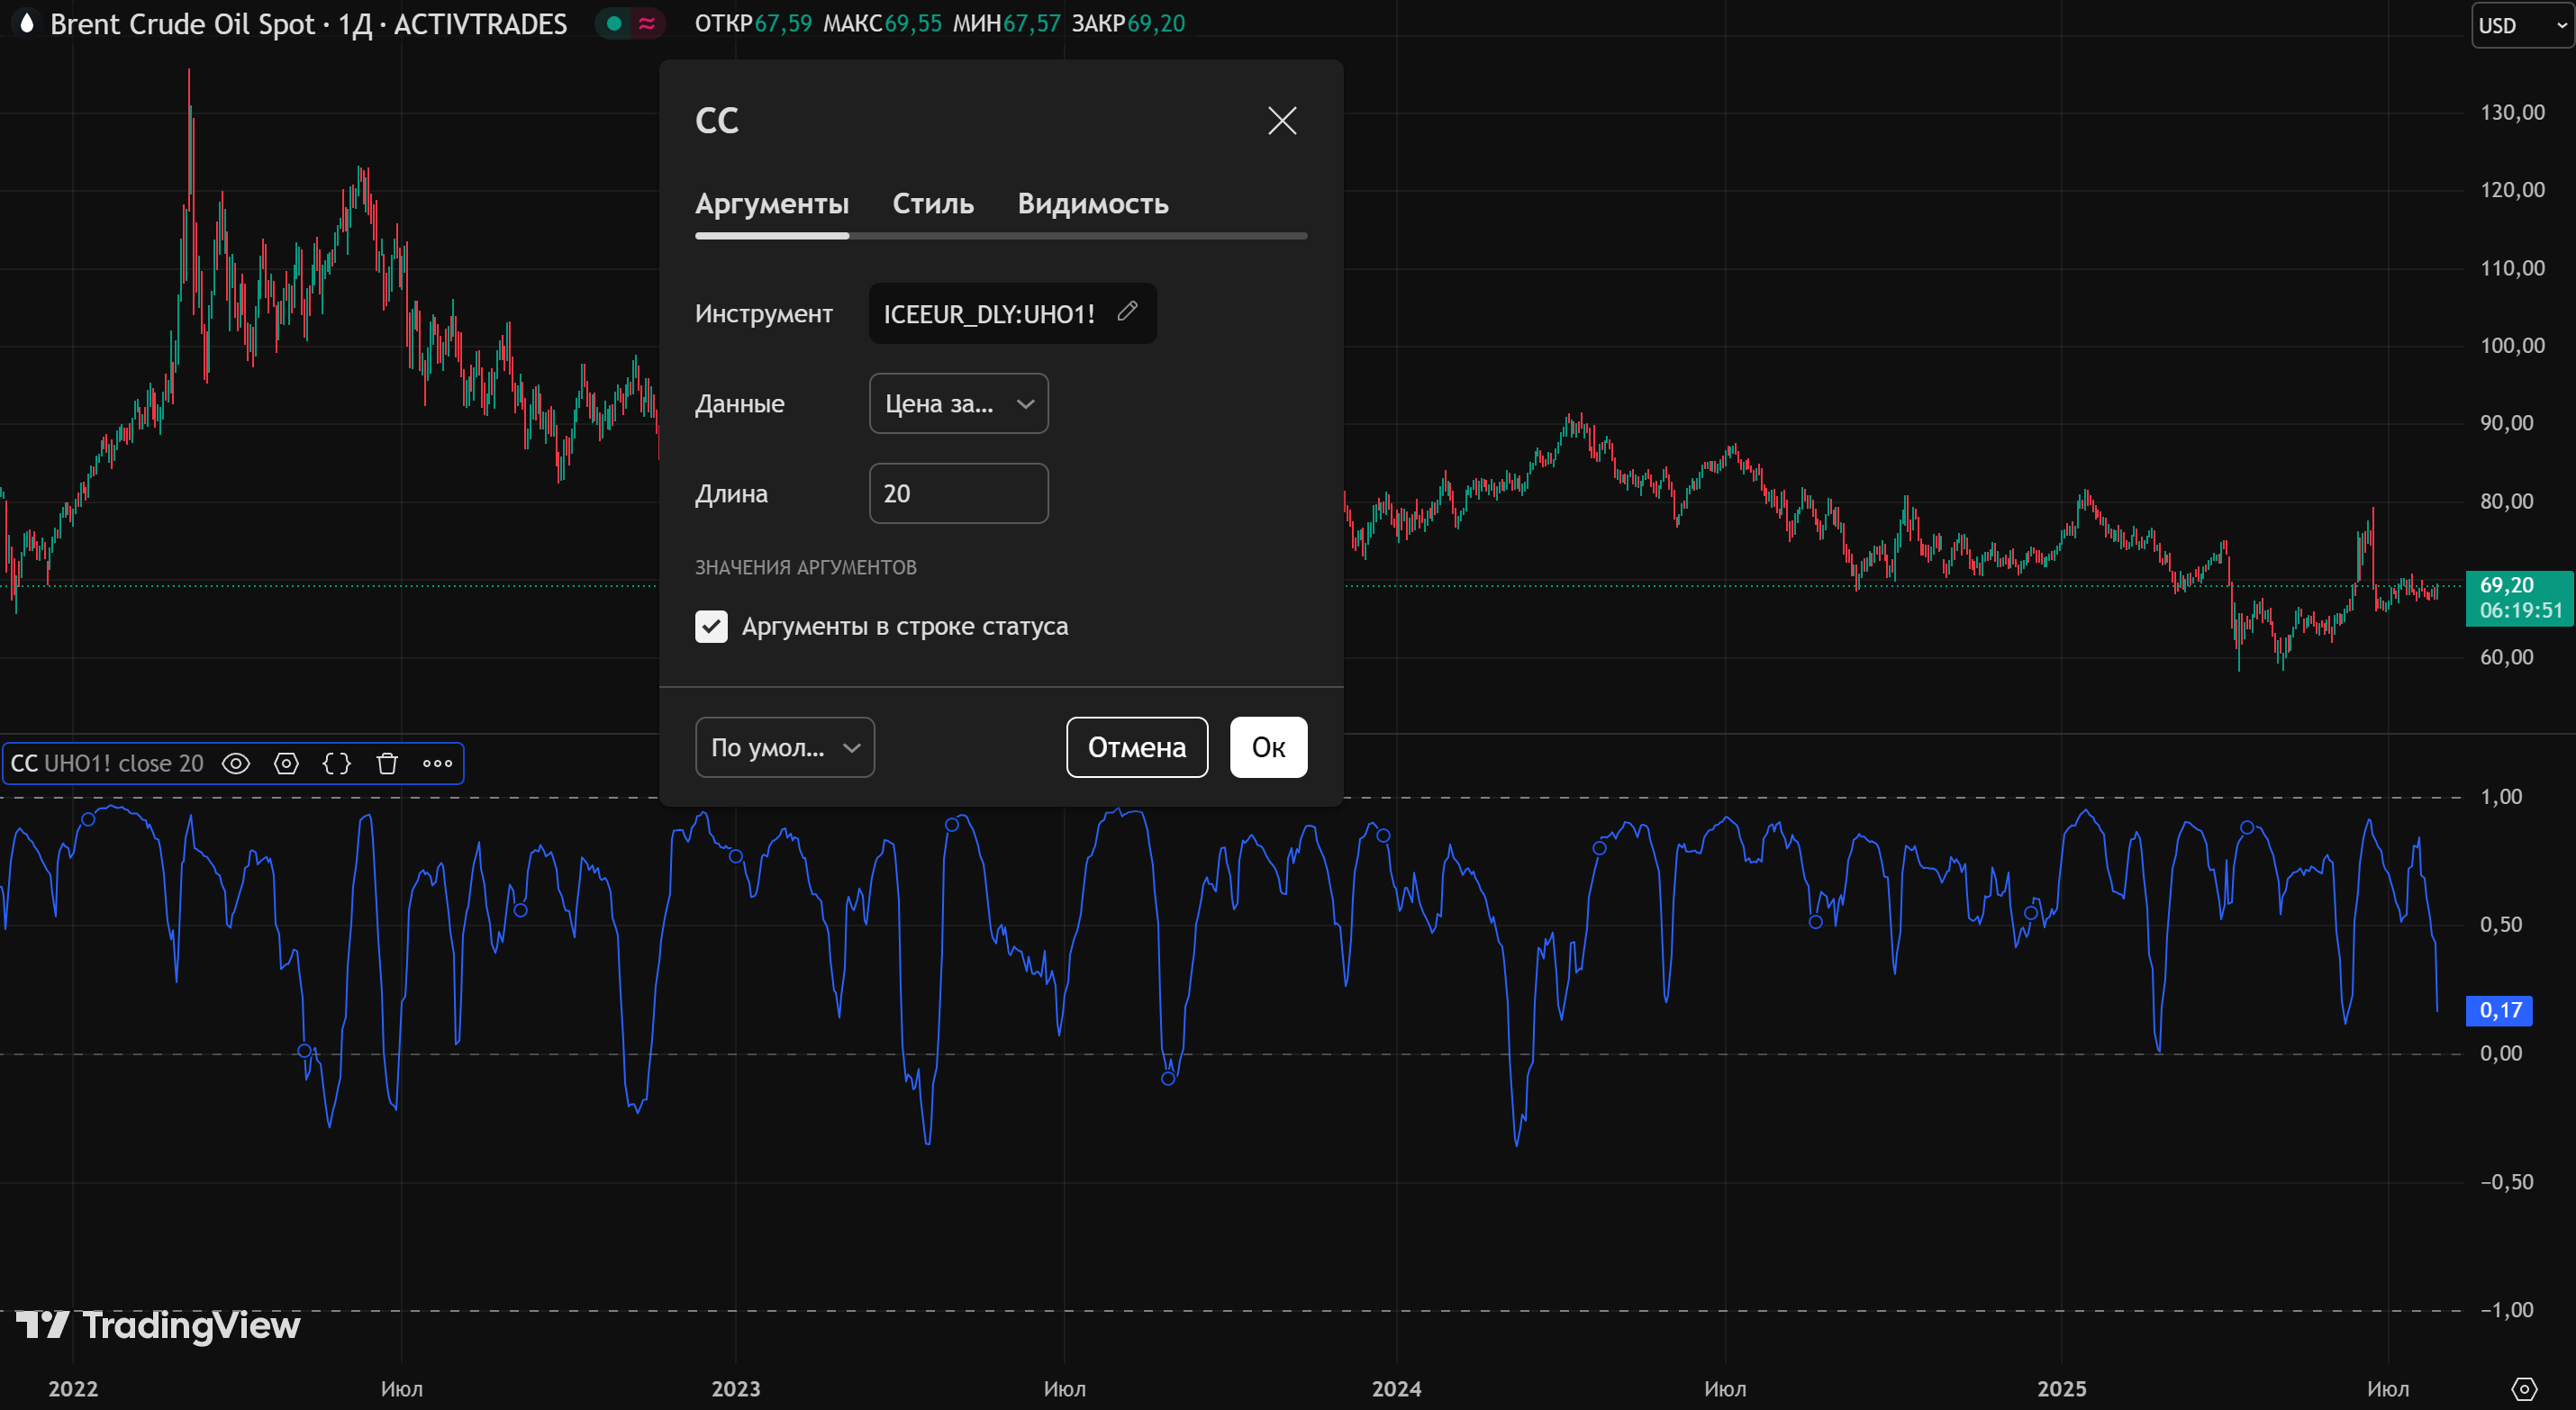Click the Длина length input field
This screenshot has width=2576, height=1410.
(x=958, y=494)
